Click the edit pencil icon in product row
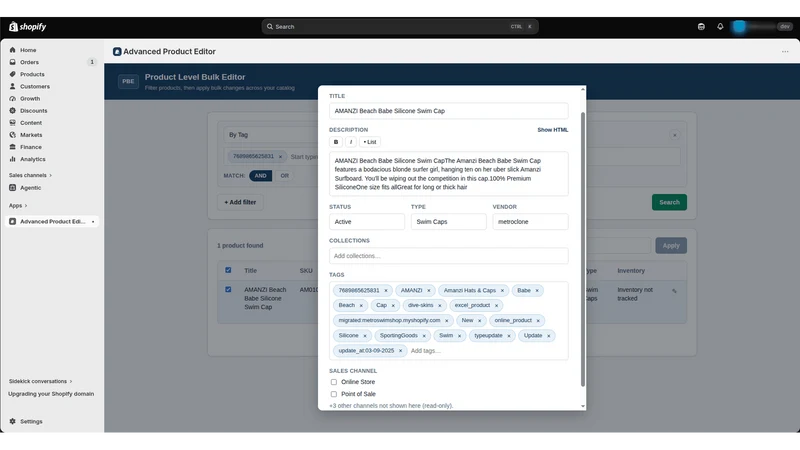Viewport: 800px width, 450px height. click(674, 291)
